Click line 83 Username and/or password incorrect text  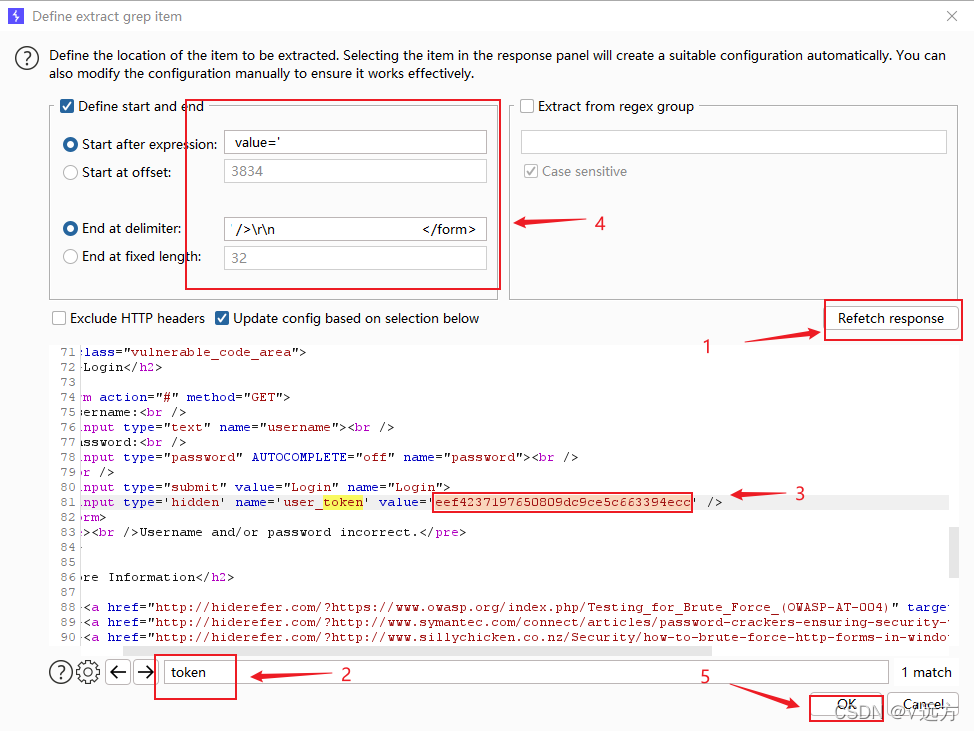tap(279, 532)
